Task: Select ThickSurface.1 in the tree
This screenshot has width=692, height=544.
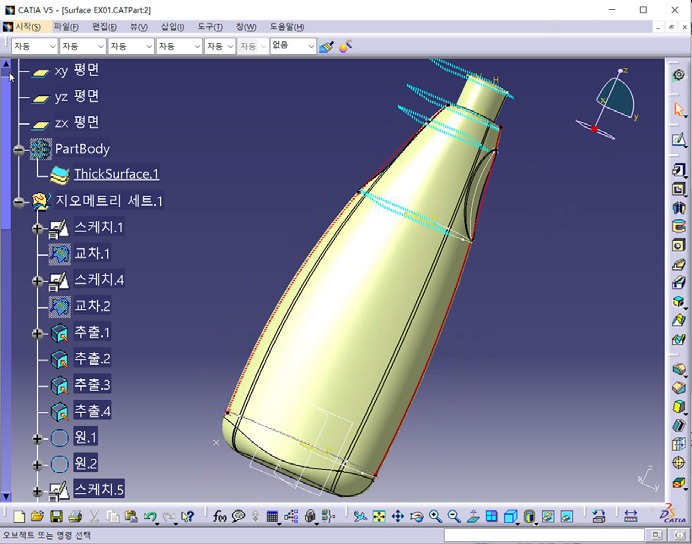Action: pos(116,174)
